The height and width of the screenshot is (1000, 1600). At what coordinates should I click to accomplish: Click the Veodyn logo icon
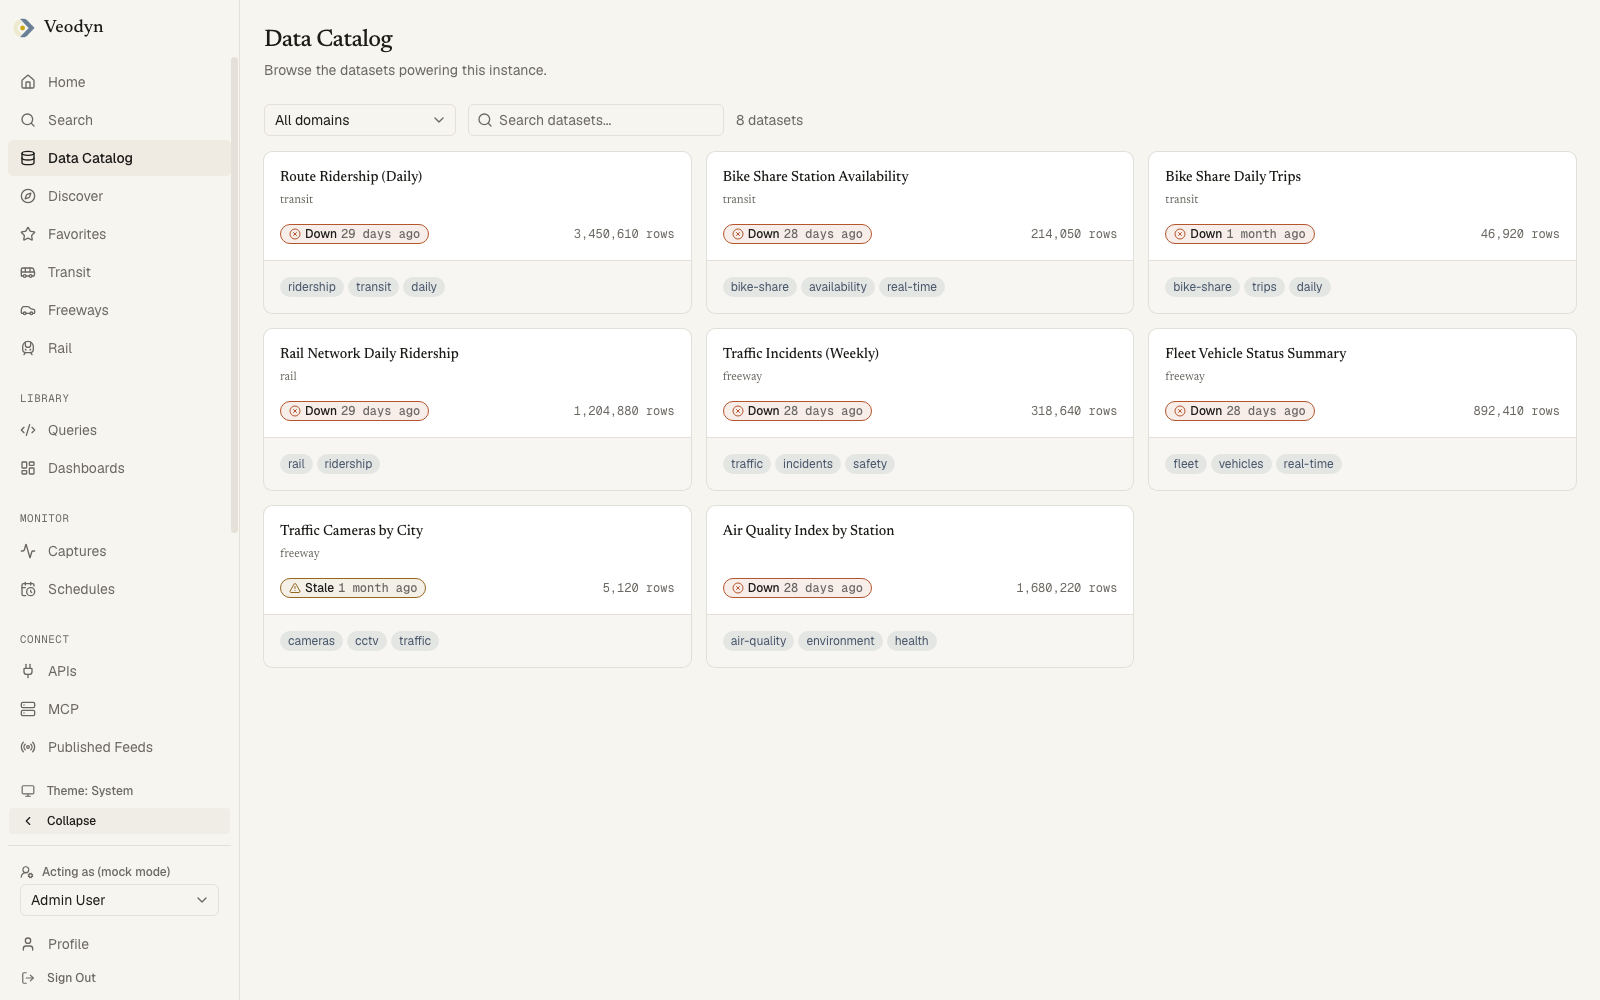(x=25, y=28)
